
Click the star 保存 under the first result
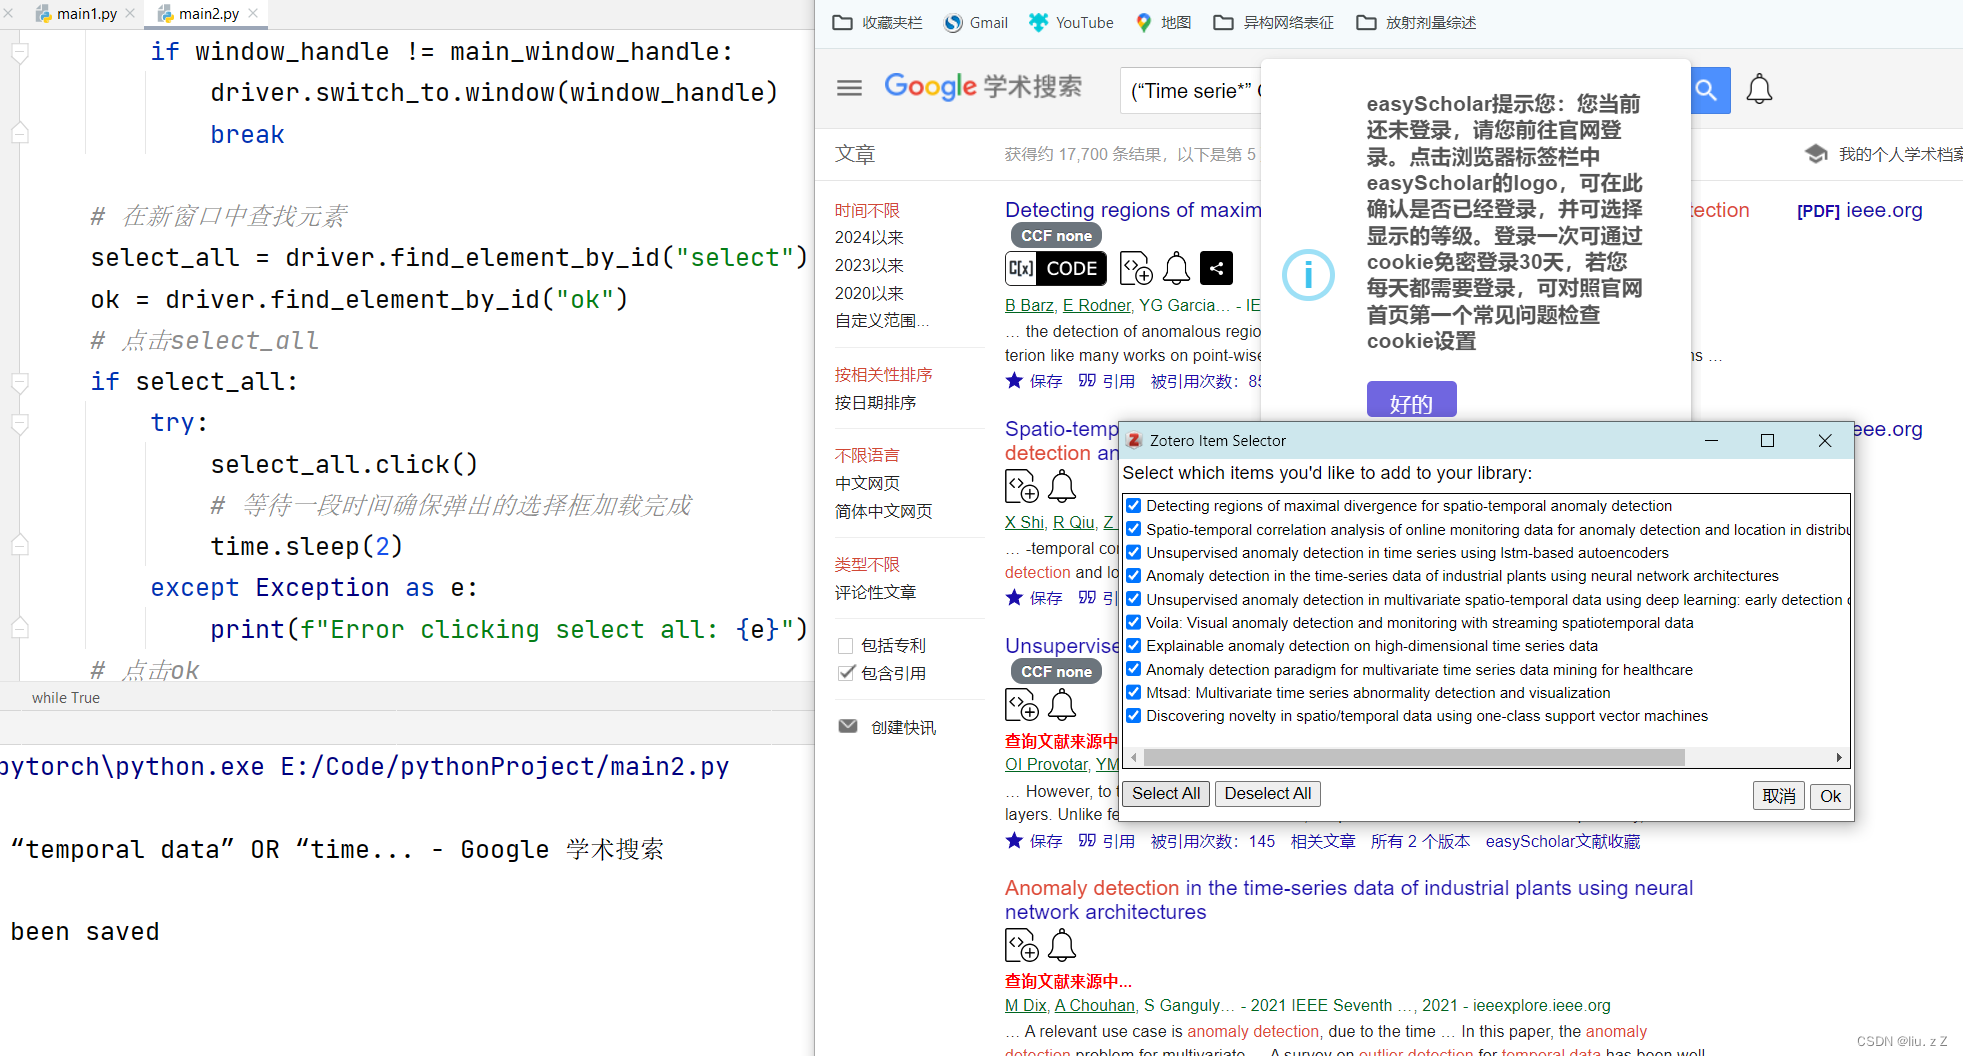tap(1034, 381)
